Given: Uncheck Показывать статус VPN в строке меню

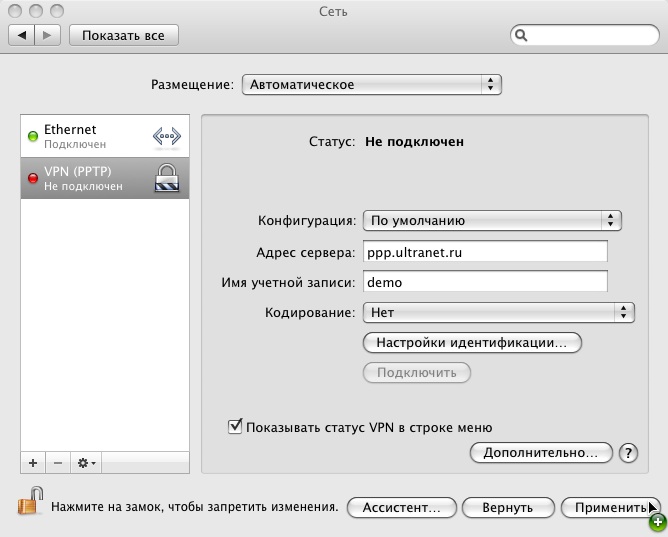Looking at the screenshot, I should [x=236, y=427].
